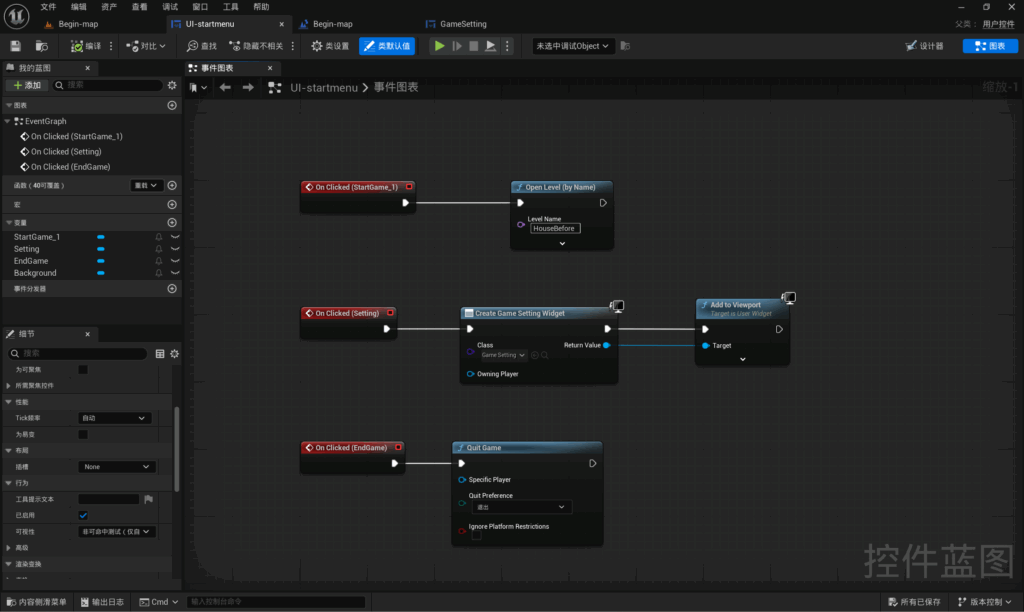Viewport: 1024px width, 612px height.
Task: Add a new macro (宏) with the plus icon
Action: 172,204
